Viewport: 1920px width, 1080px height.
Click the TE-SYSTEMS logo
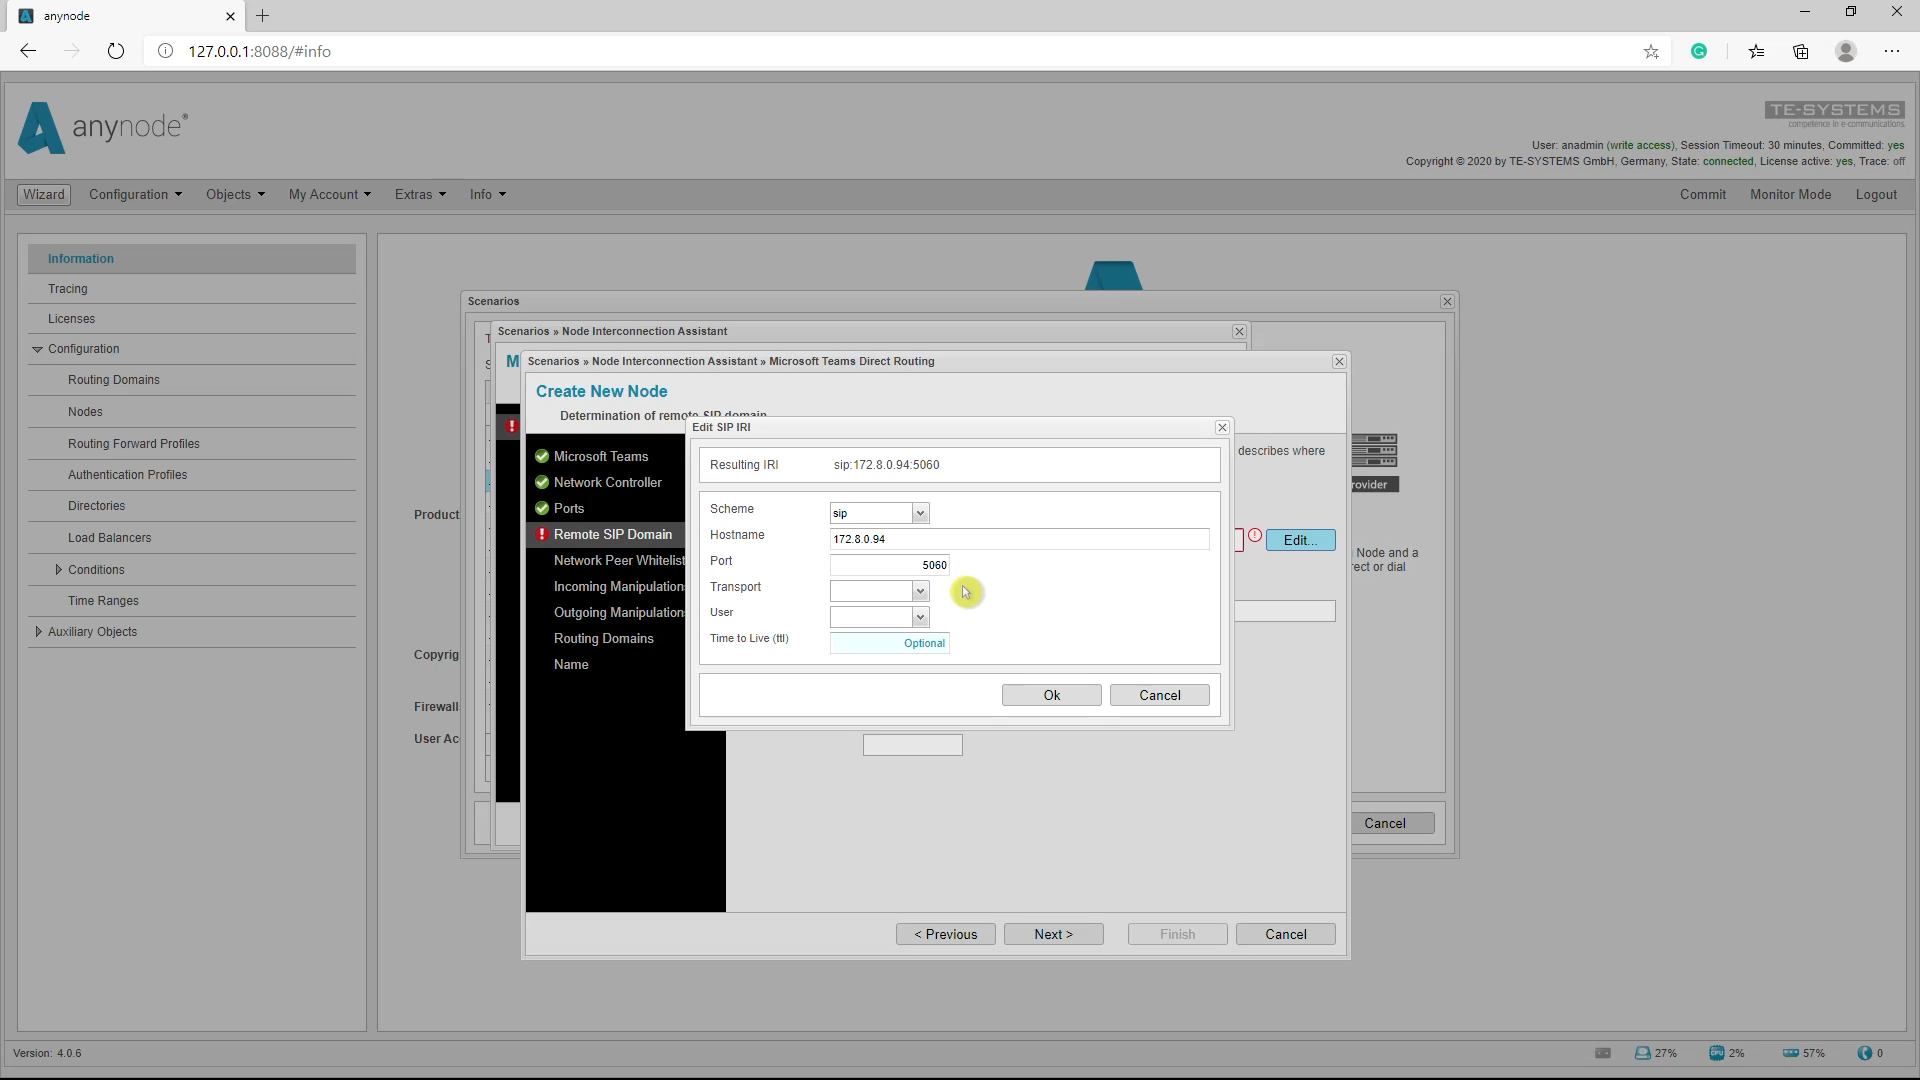point(1835,113)
